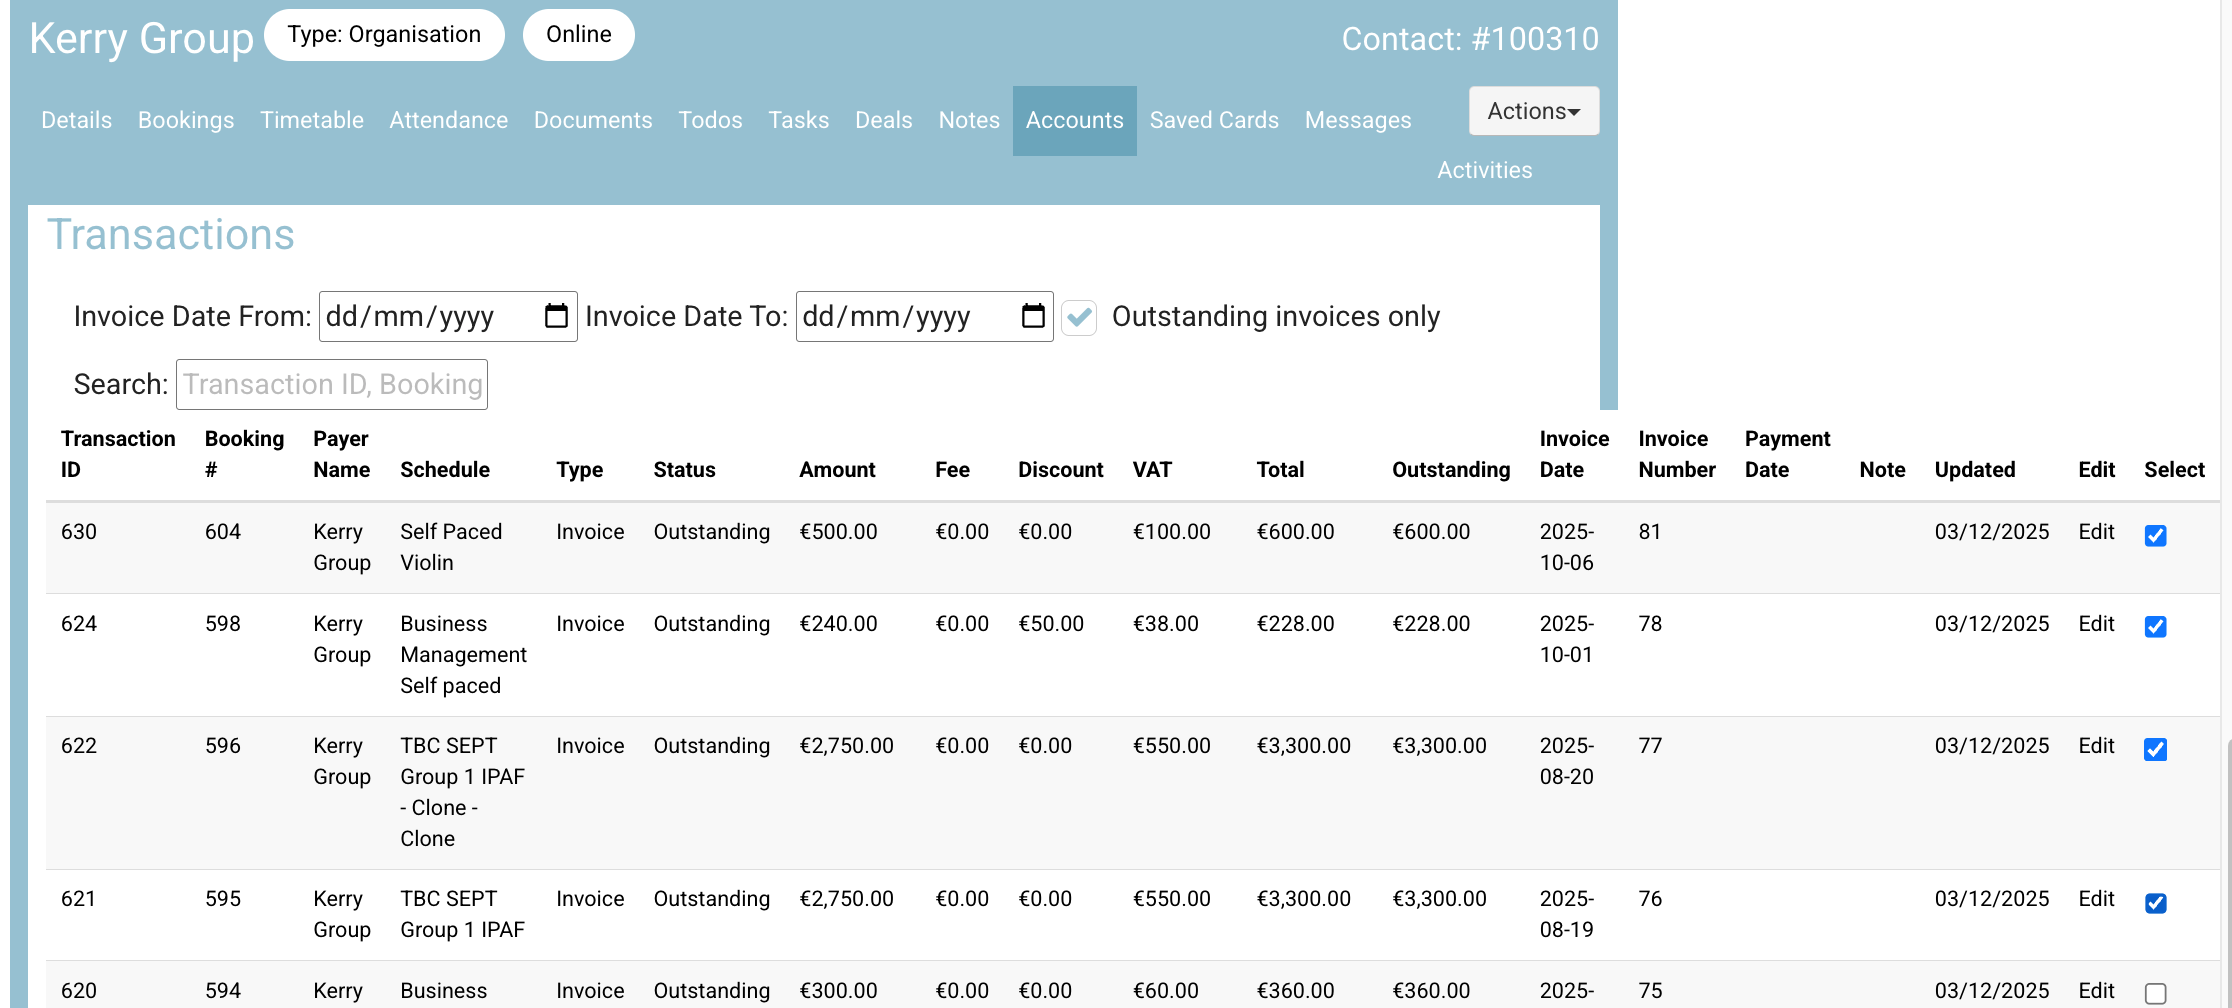Click the Contact: #100310 label
Screen dimensions: 2232x1008
[x=1470, y=39]
